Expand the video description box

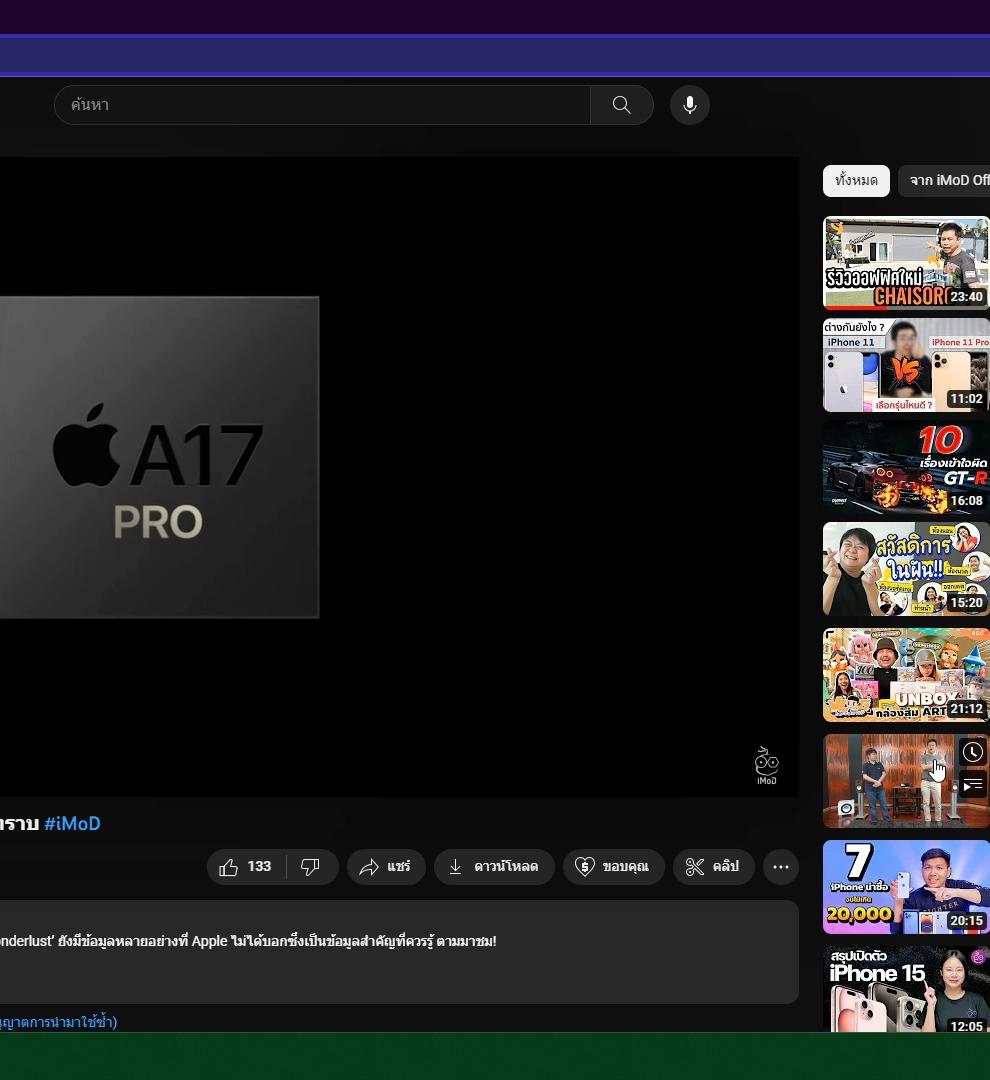point(400,952)
